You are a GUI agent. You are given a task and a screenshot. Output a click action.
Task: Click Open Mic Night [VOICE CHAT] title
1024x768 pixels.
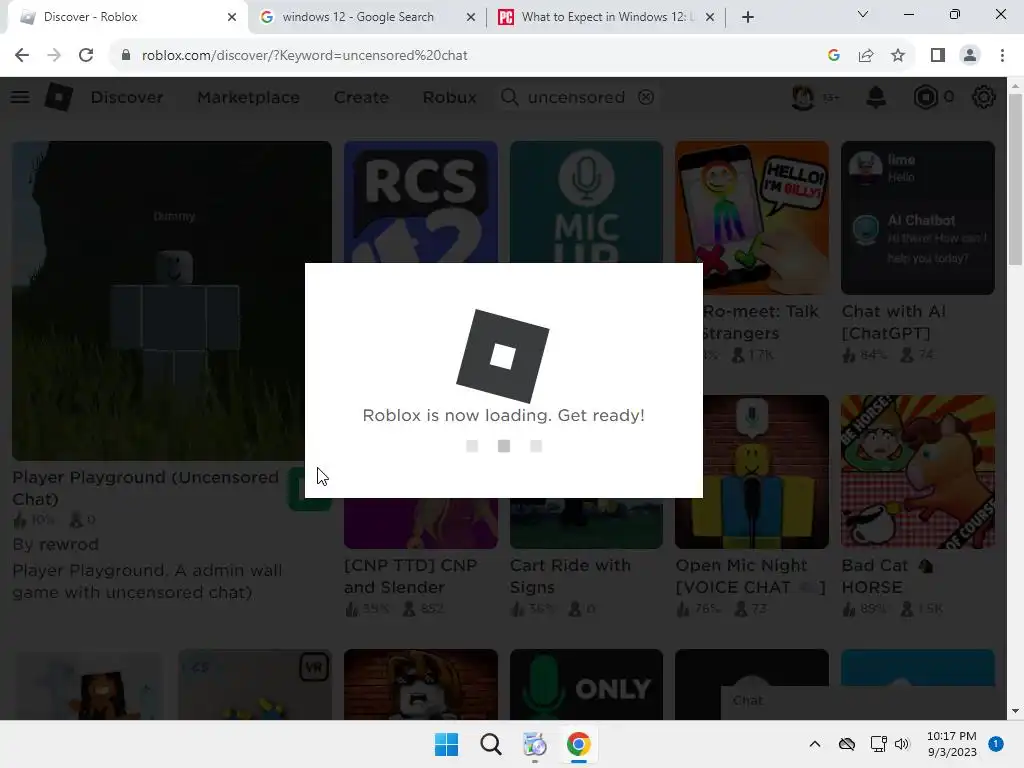point(750,576)
